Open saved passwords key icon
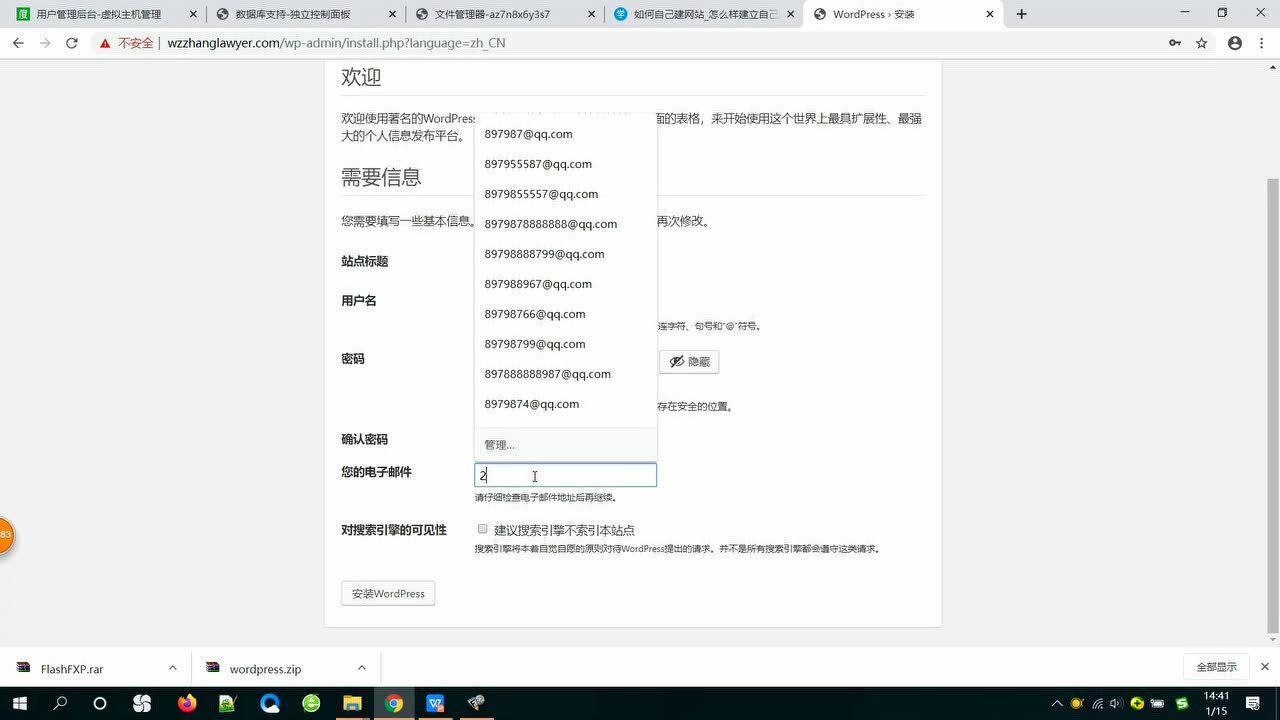 pyautogui.click(x=1175, y=43)
